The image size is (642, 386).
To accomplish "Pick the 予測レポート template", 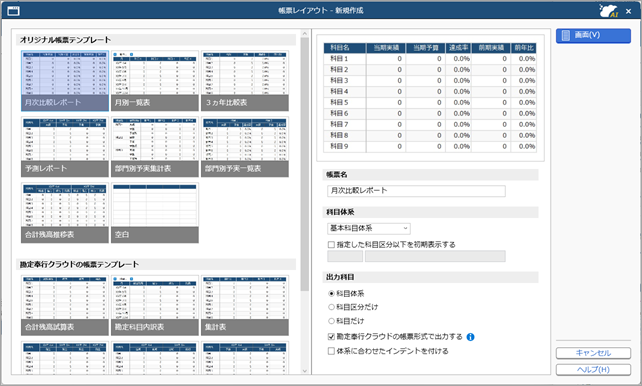I will 65,147.
